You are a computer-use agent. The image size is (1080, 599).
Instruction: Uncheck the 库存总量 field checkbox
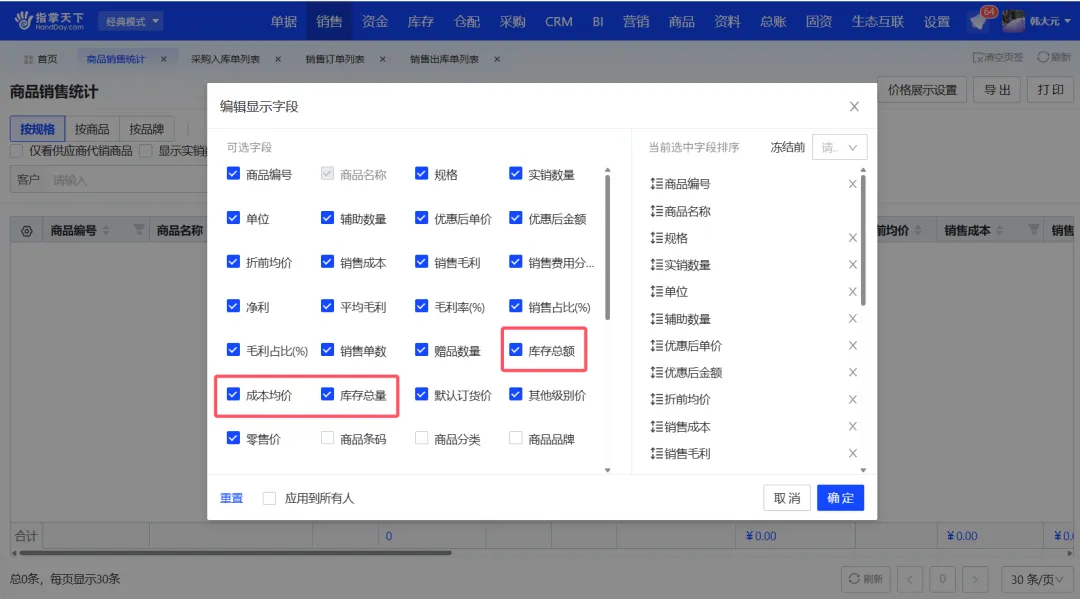coord(327,395)
